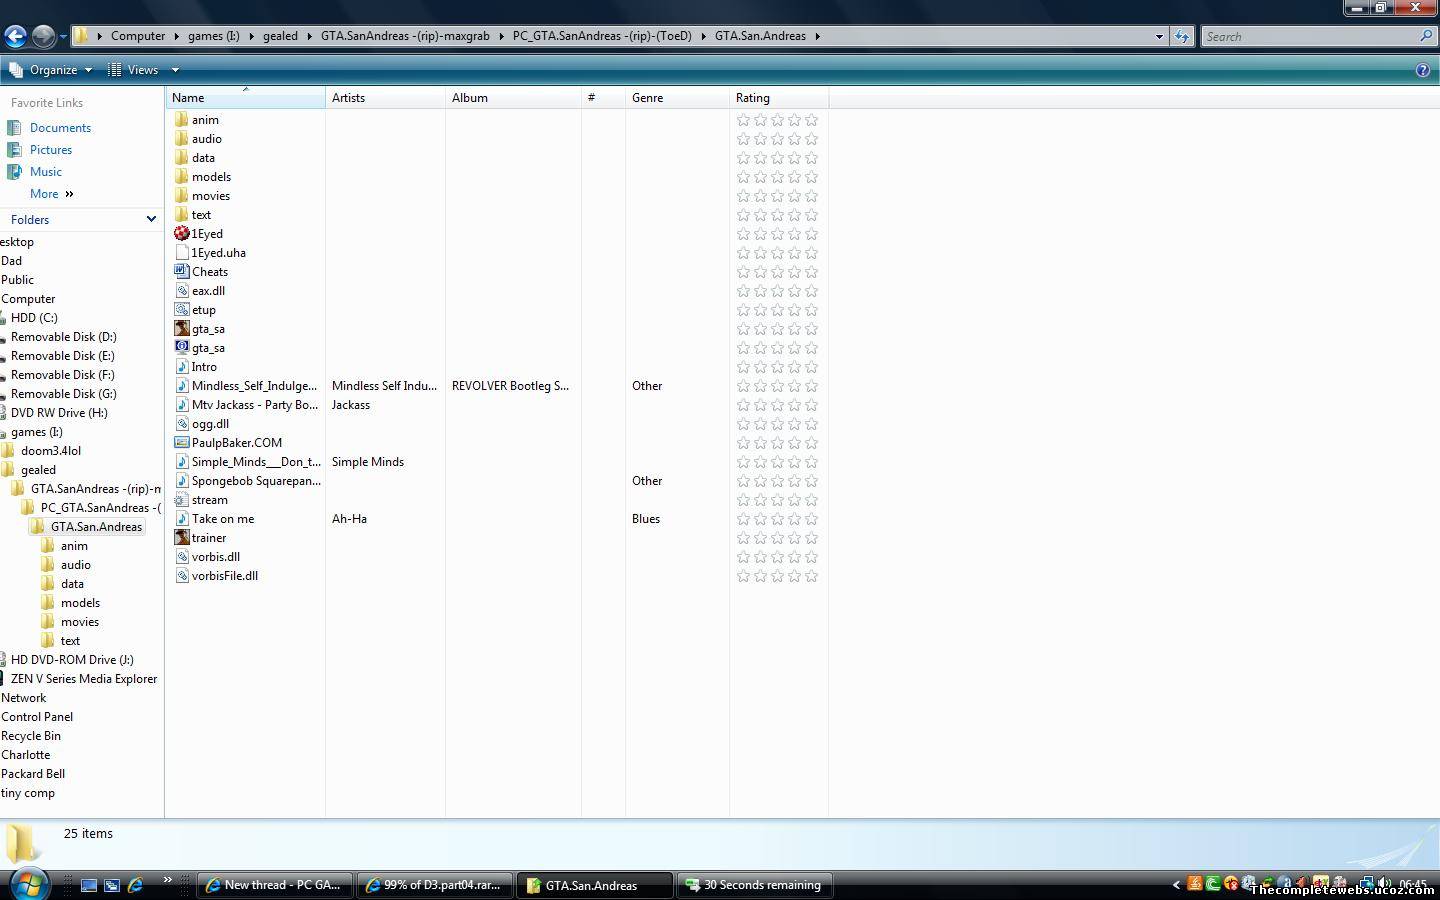The width and height of the screenshot is (1440, 900).
Task: Select doom3.4lol folder in tree
Action: (51, 450)
